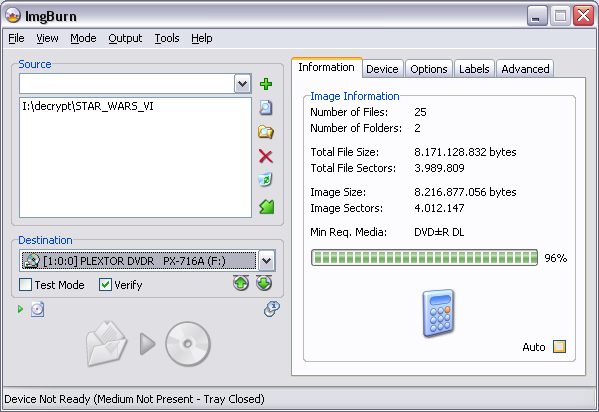Click the recycle bin clear-all icon

[x=266, y=180]
